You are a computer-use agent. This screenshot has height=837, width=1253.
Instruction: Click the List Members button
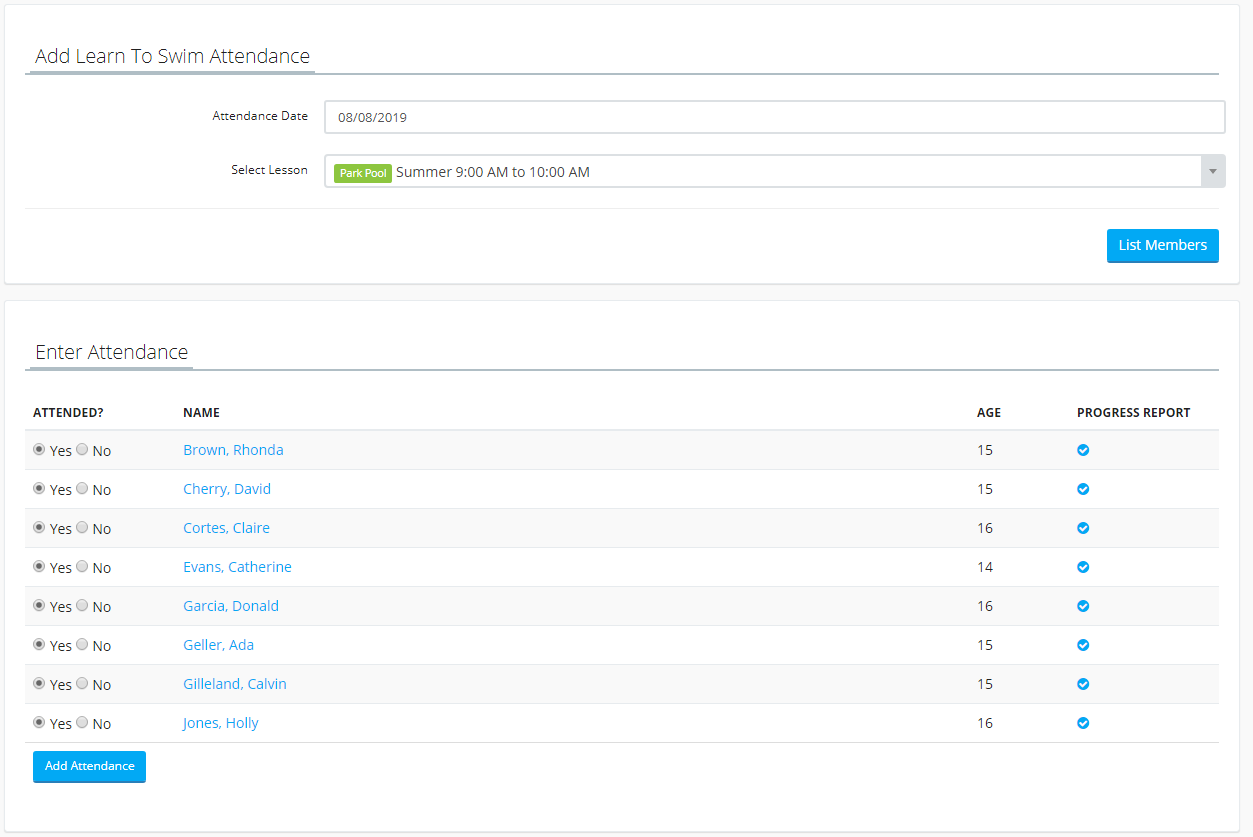coord(1163,245)
